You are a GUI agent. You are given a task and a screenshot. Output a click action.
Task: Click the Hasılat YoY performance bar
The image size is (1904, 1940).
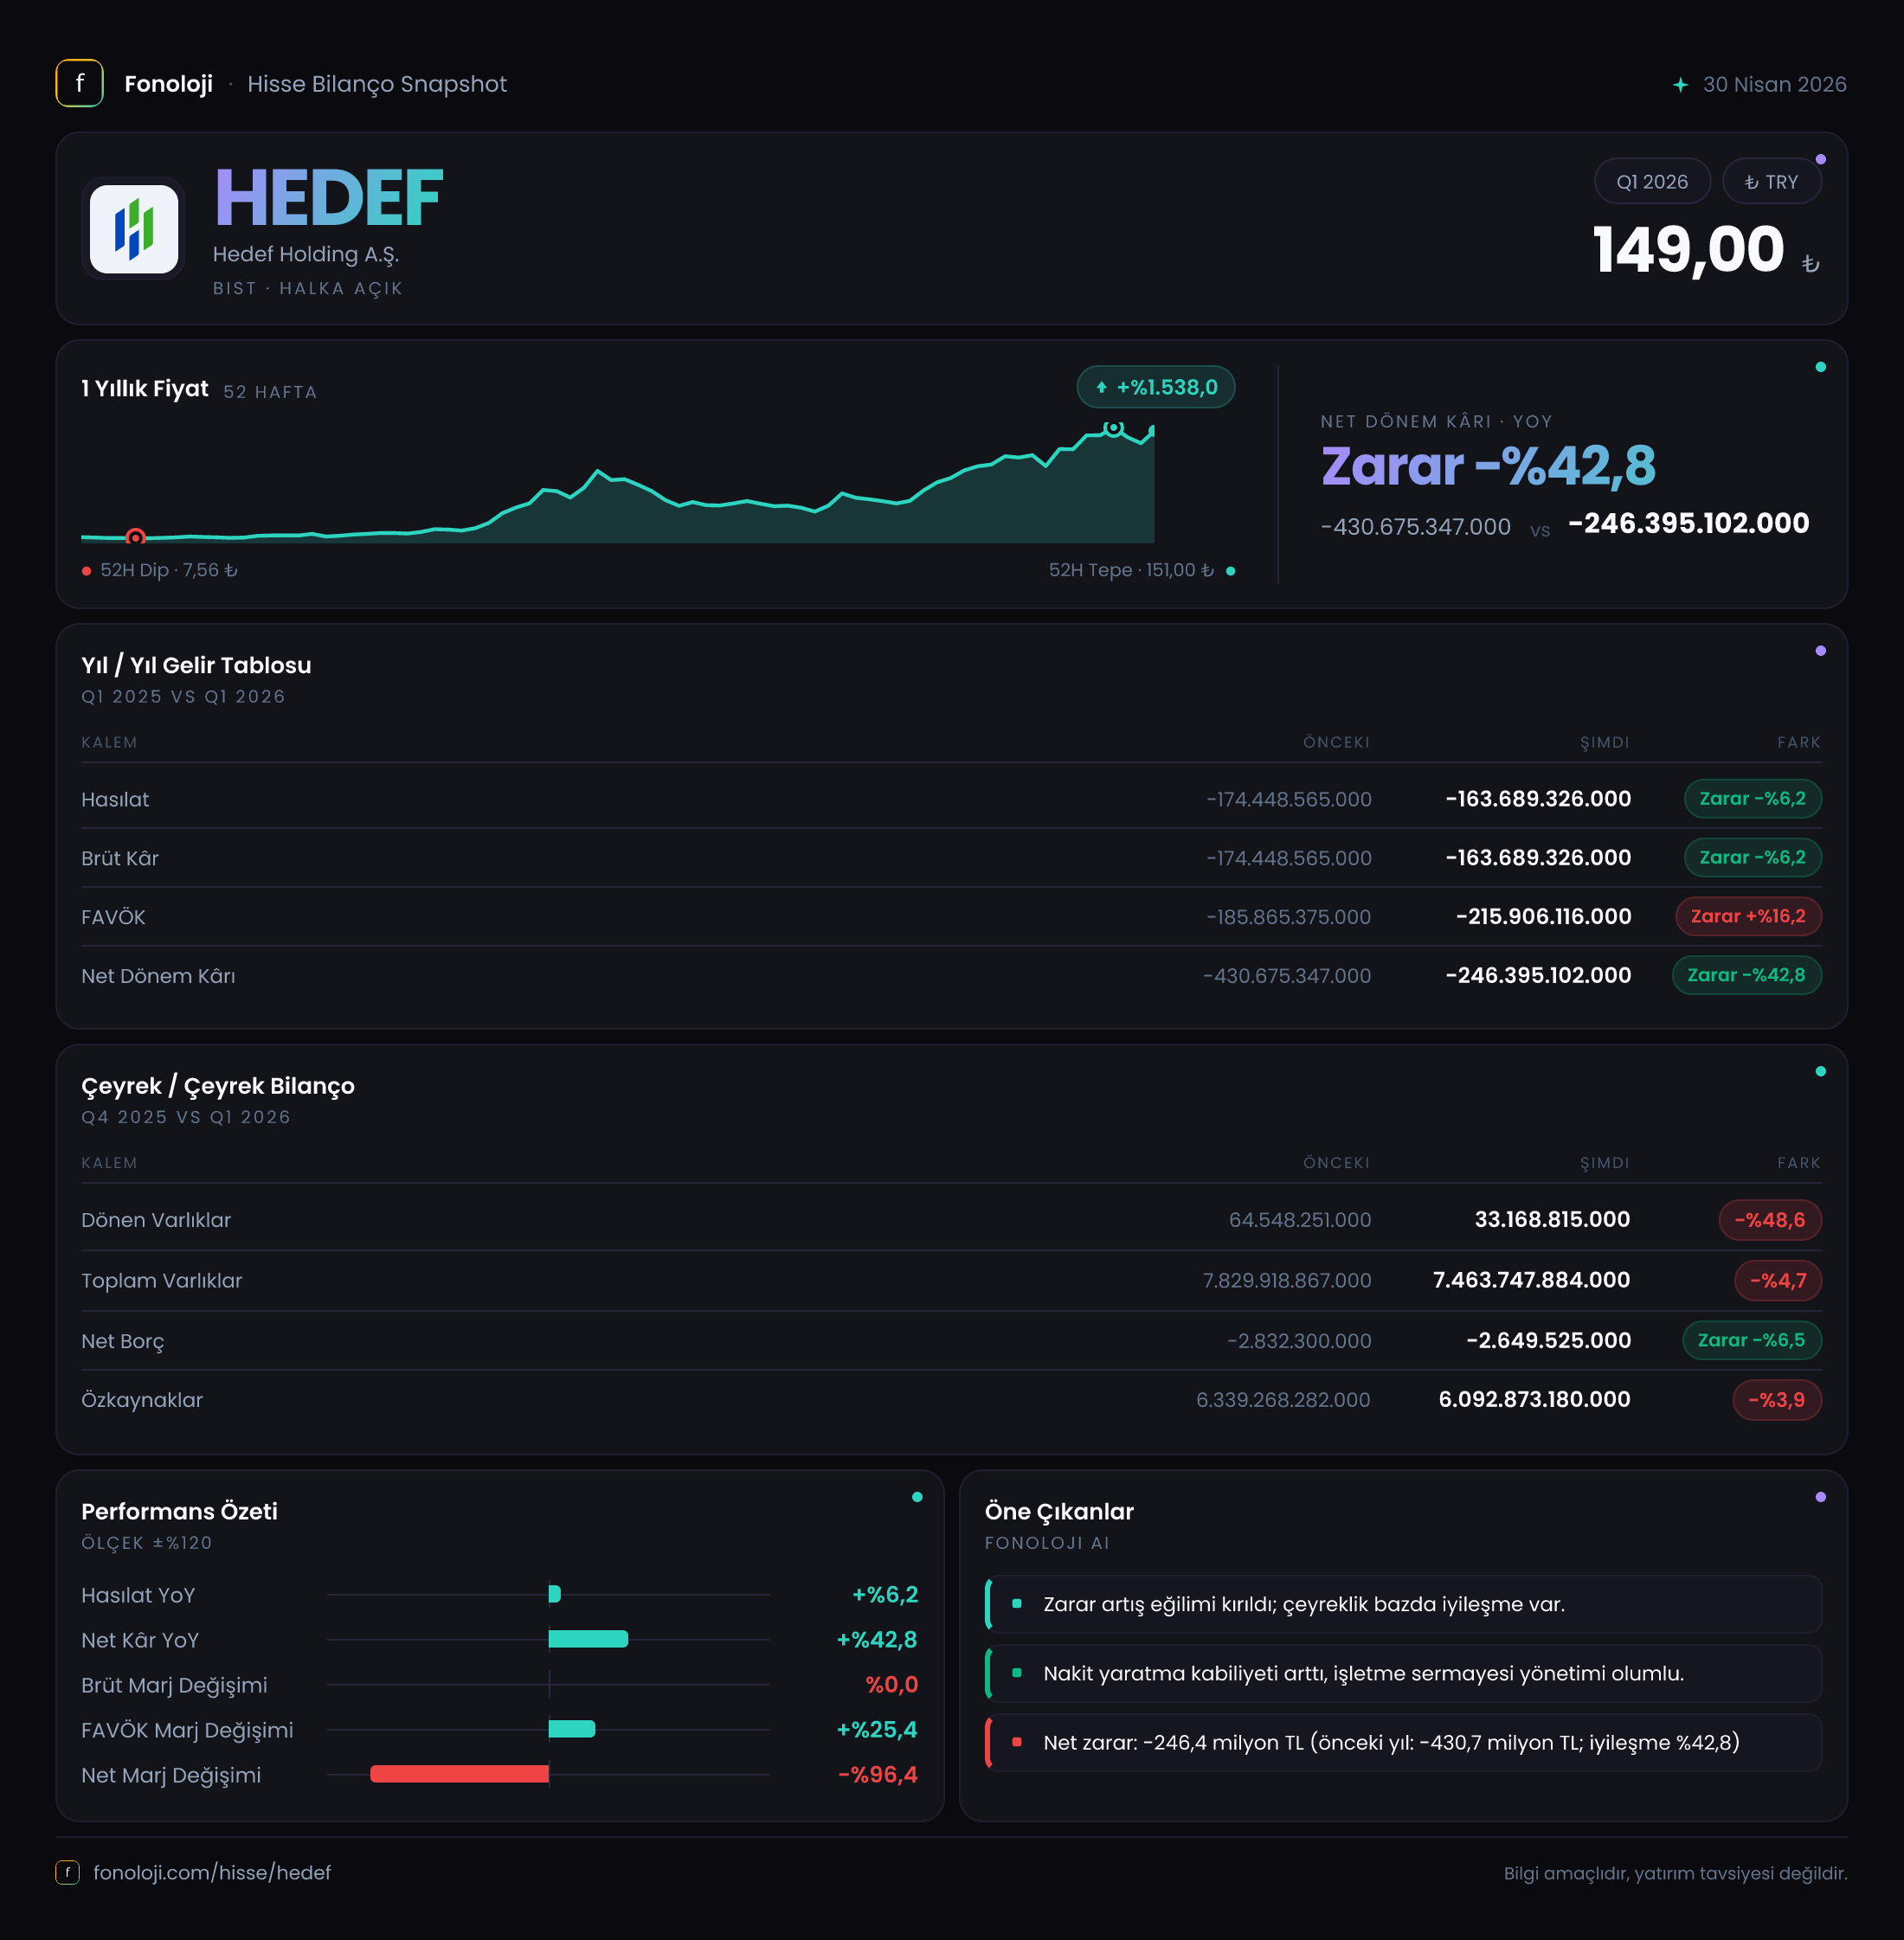tap(555, 1594)
